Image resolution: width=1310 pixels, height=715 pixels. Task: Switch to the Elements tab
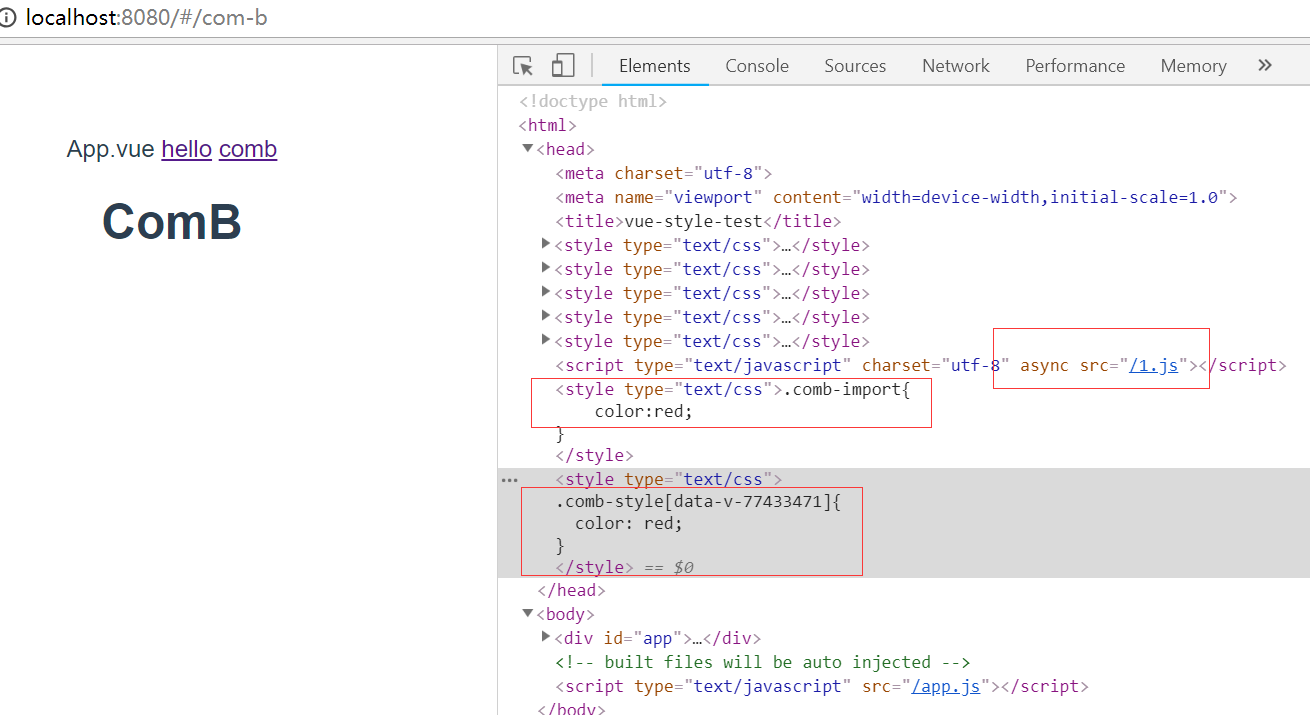[655, 66]
